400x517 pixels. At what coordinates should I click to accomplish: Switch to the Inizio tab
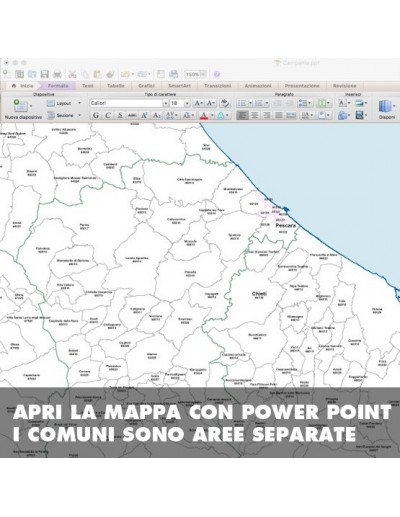[x=23, y=86]
